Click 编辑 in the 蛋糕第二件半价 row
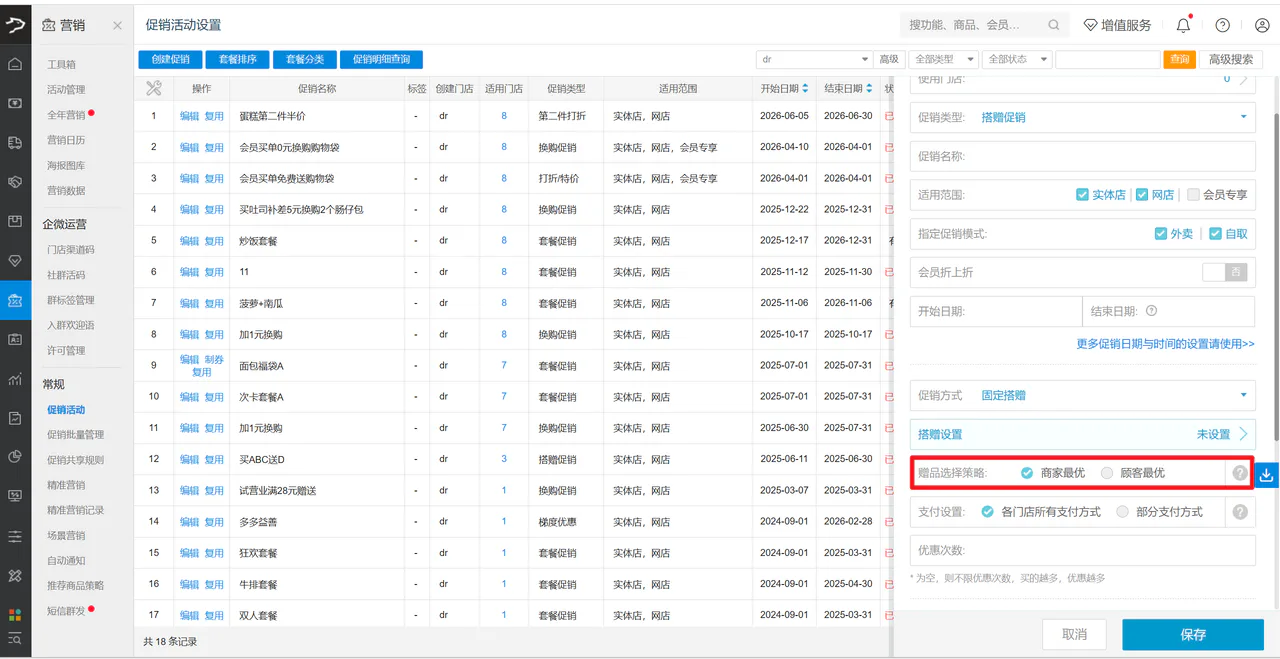Viewport: 1280px width, 659px height. (x=189, y=116)
